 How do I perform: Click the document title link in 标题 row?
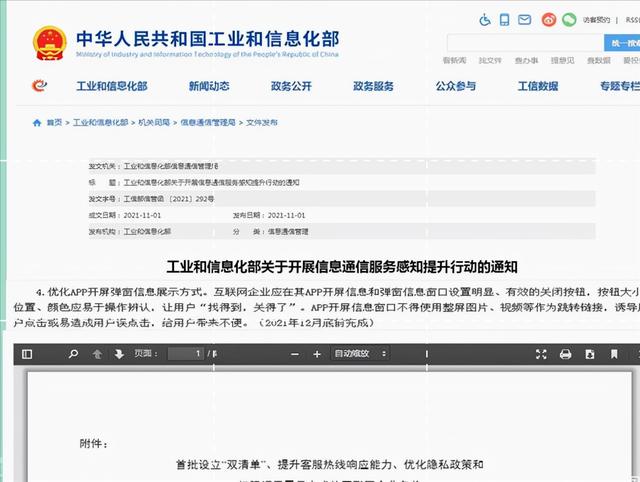click(x=211, y=182)
